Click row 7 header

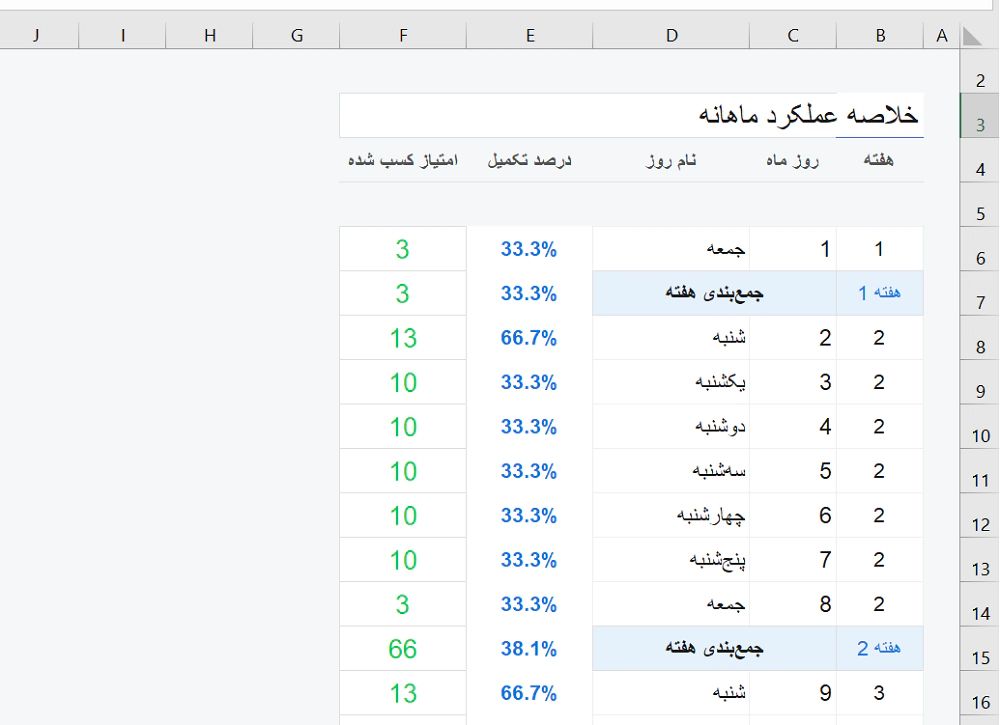pos(980,303)
